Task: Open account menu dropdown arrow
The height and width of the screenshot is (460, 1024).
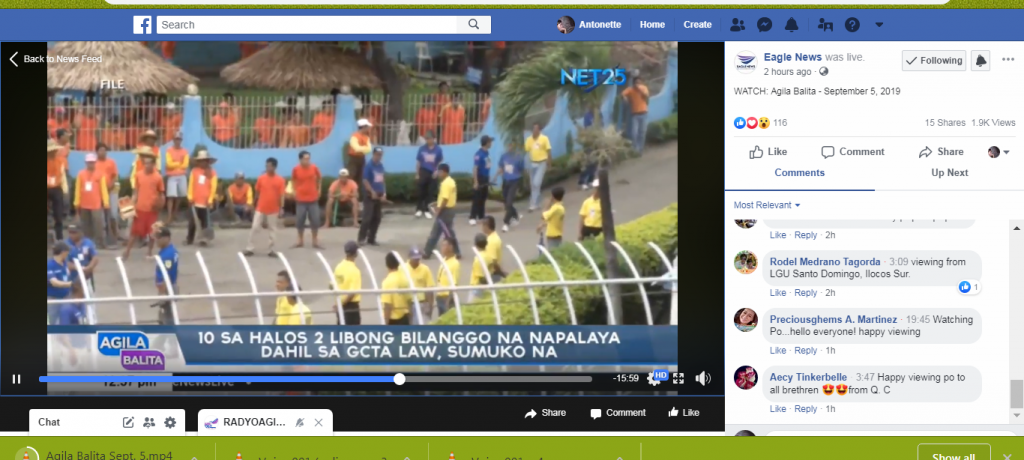Action: coord(879,24)
